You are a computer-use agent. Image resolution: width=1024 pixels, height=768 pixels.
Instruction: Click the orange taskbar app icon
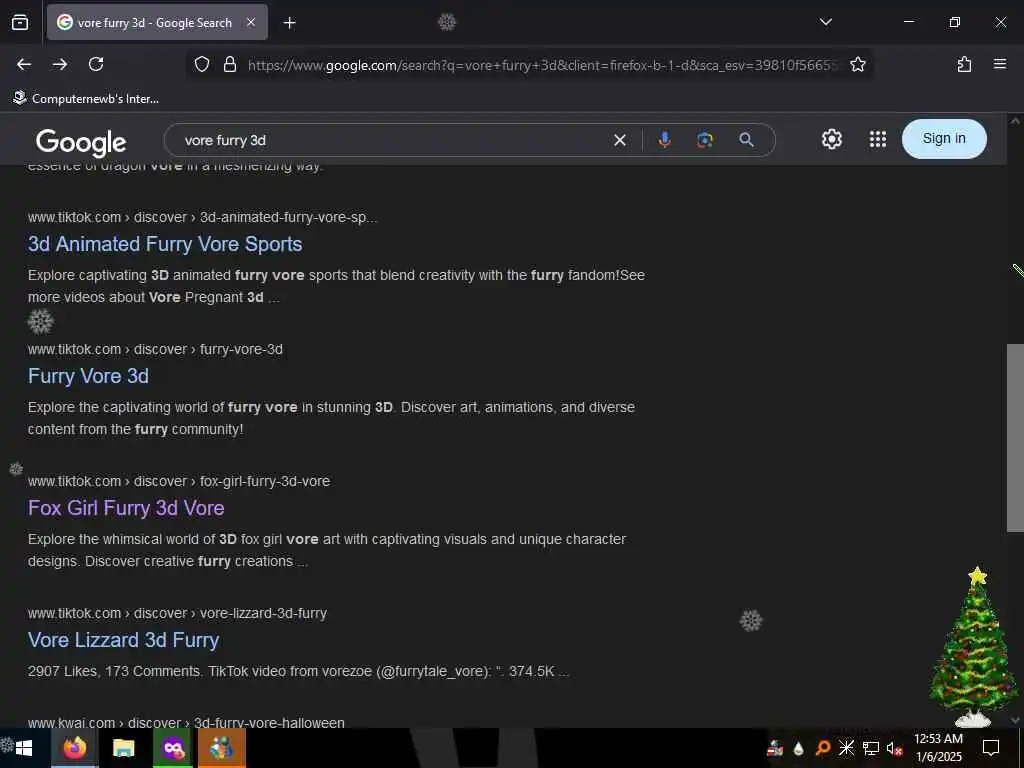(221, 748)
